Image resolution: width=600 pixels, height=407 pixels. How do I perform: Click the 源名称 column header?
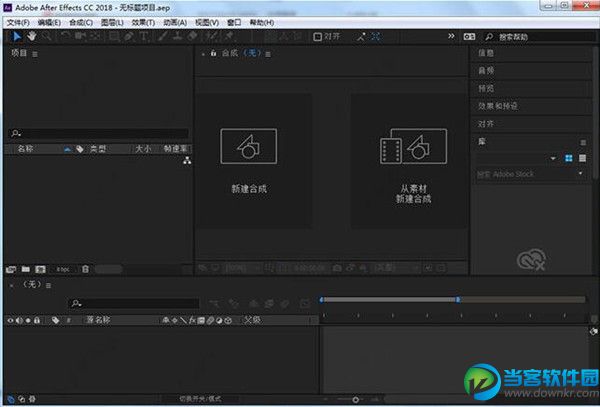[98, 320]
